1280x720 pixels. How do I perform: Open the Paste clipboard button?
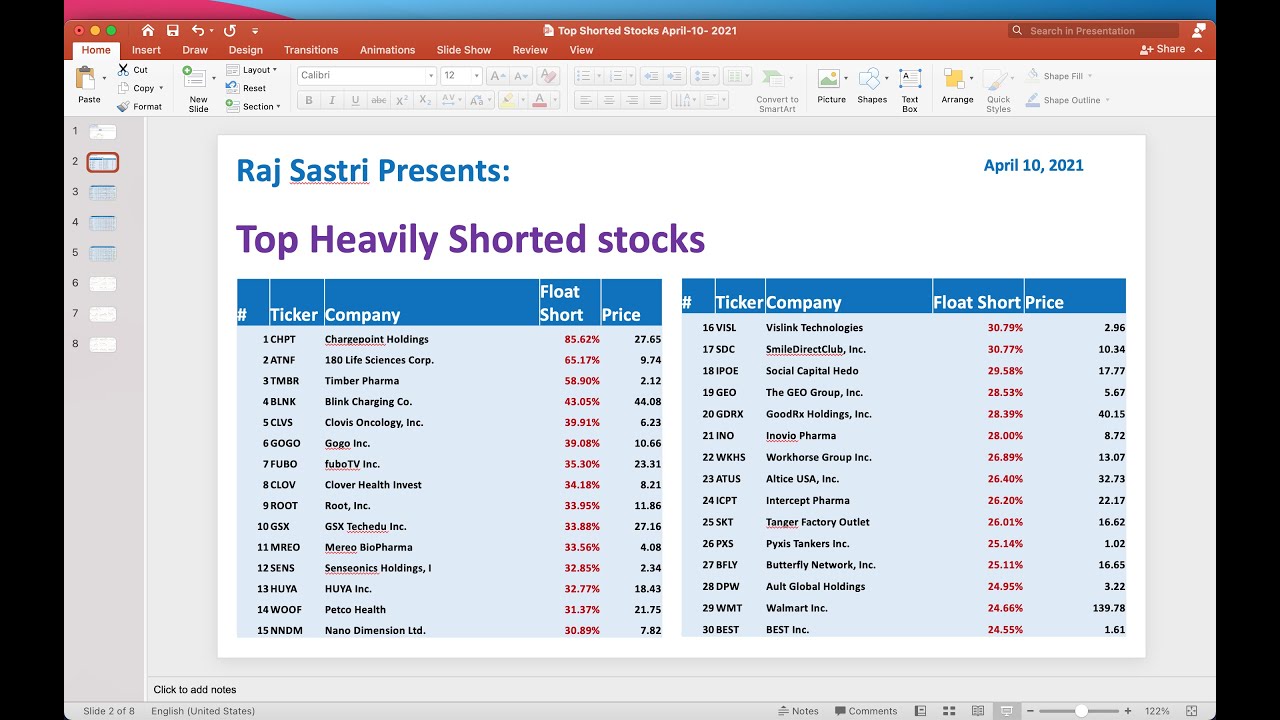click(89, 85)
